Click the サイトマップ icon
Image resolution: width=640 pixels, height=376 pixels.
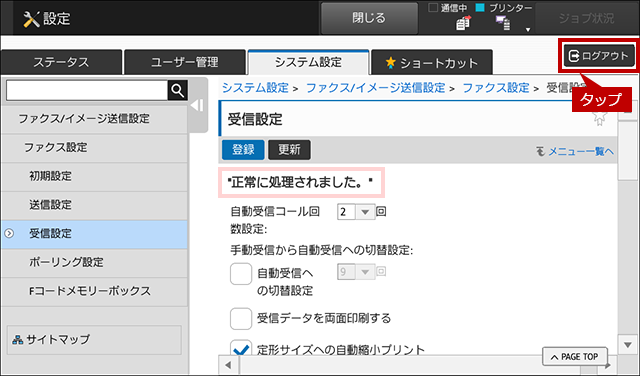(x=18, y=340)
